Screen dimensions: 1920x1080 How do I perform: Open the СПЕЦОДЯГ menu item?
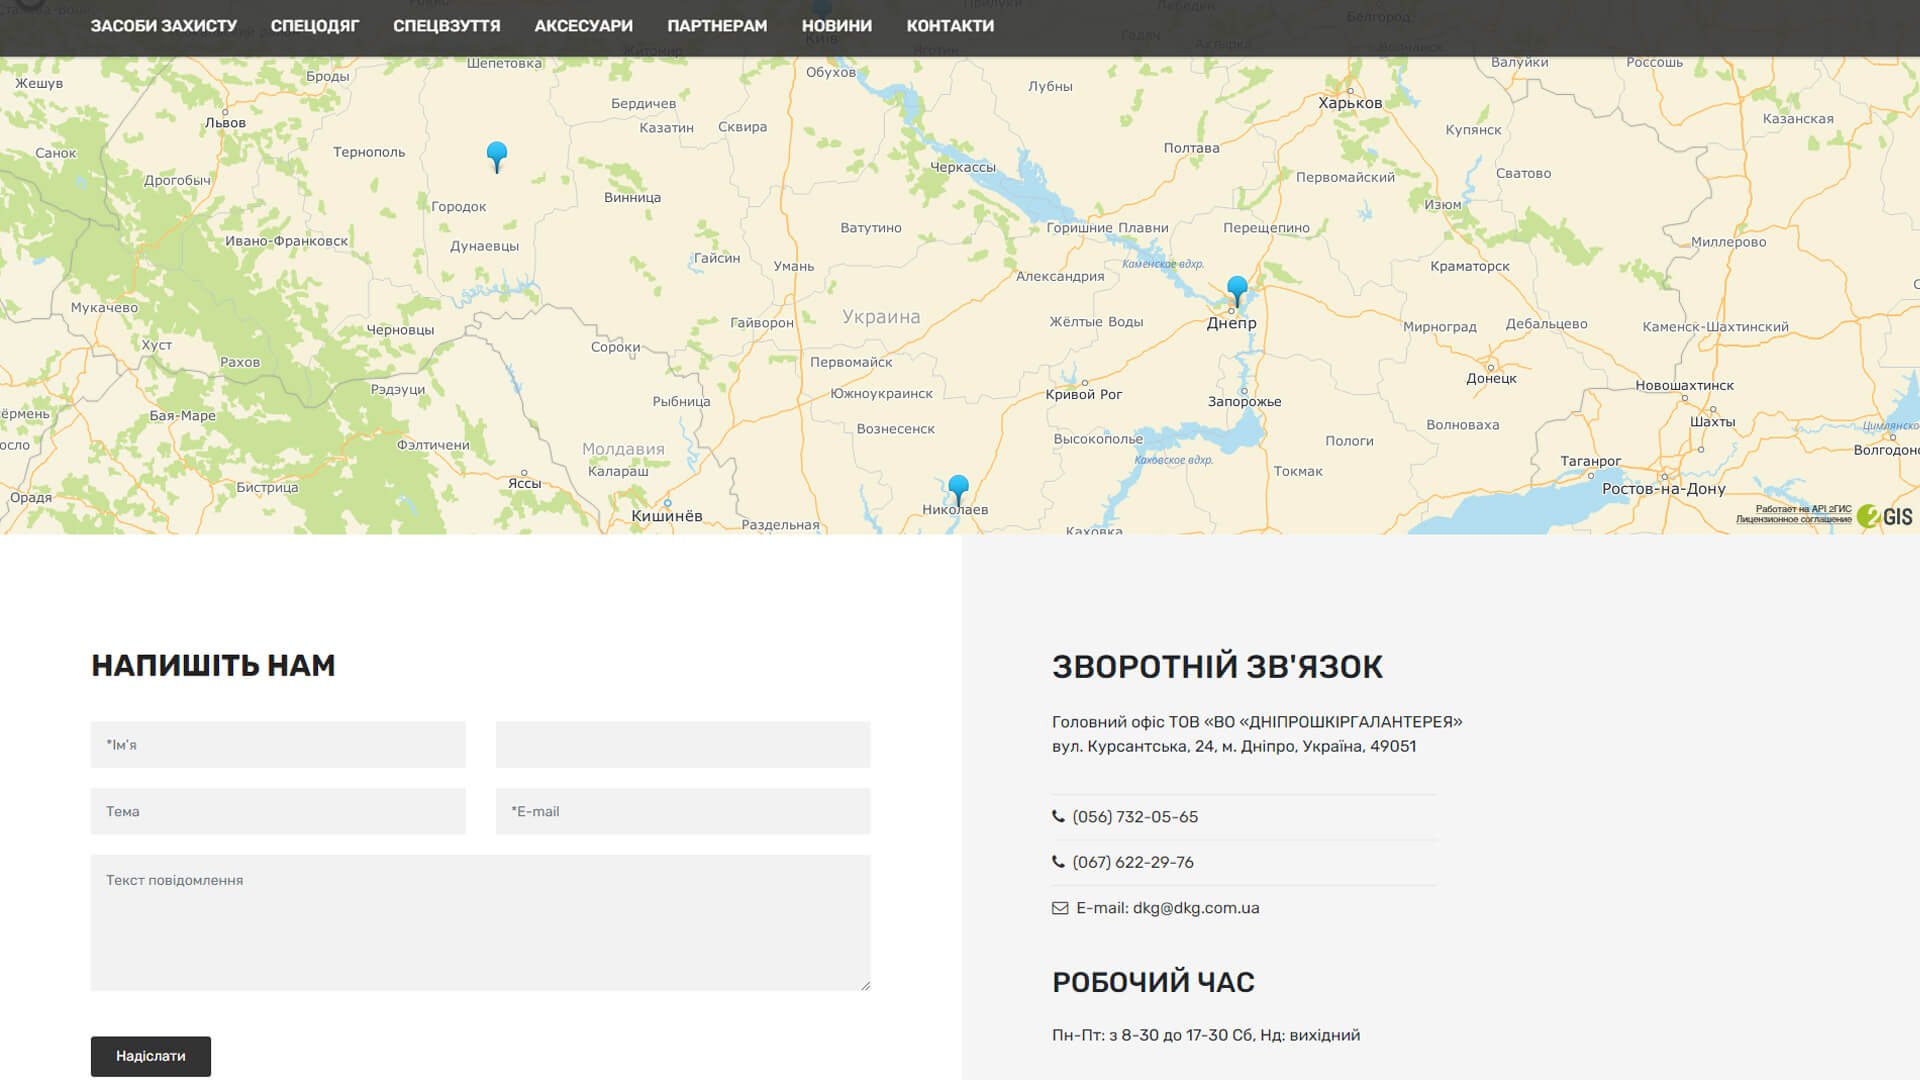(x=315, y=26)
